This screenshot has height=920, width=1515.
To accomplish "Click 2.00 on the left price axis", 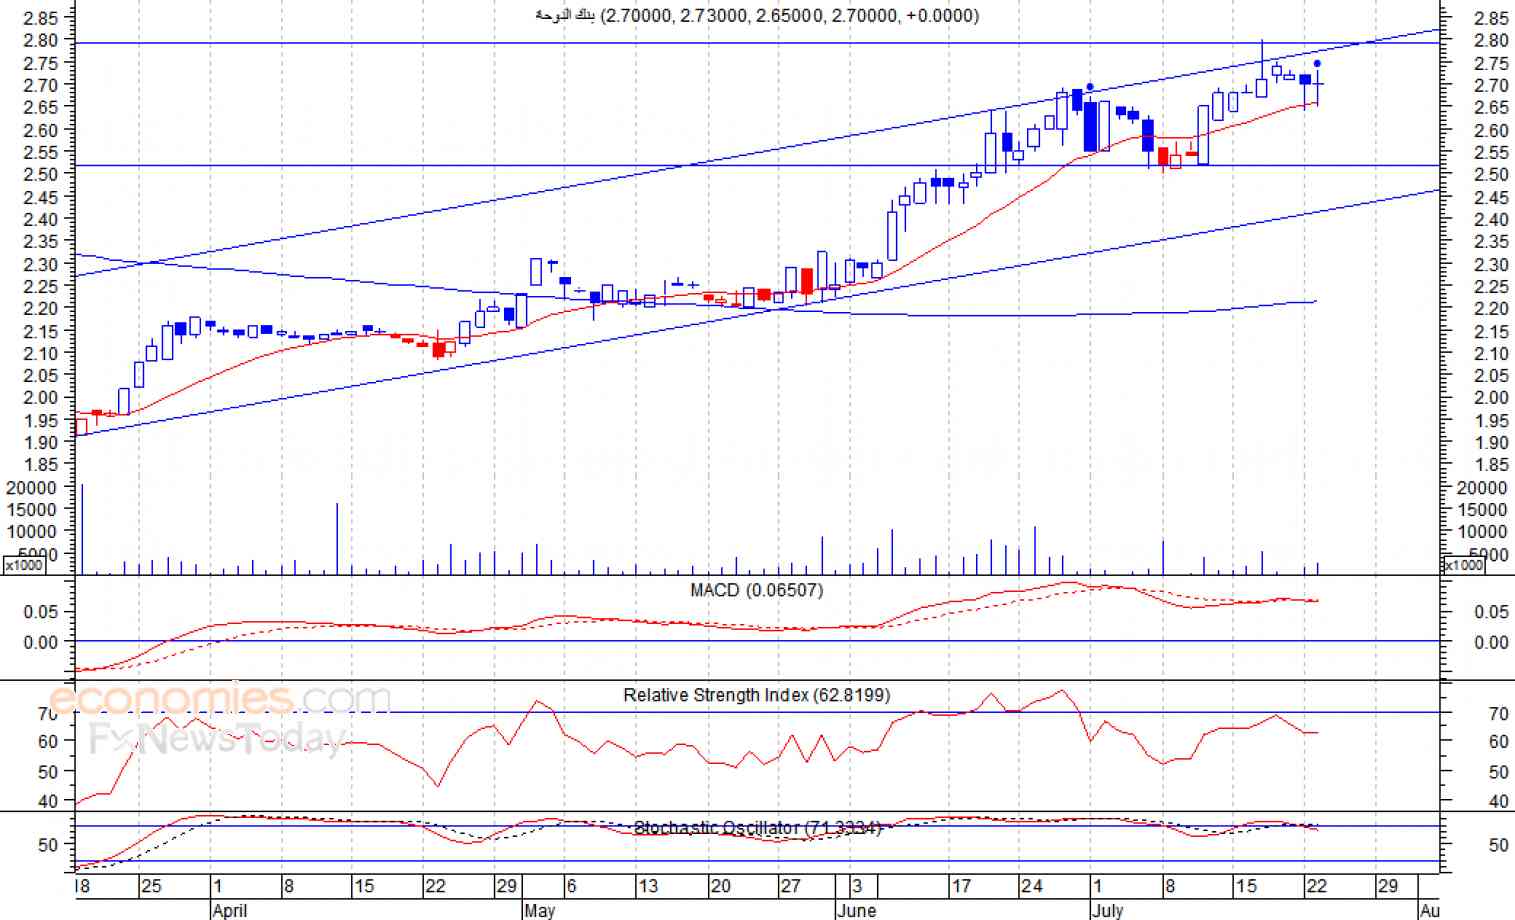I will point(41,397).
